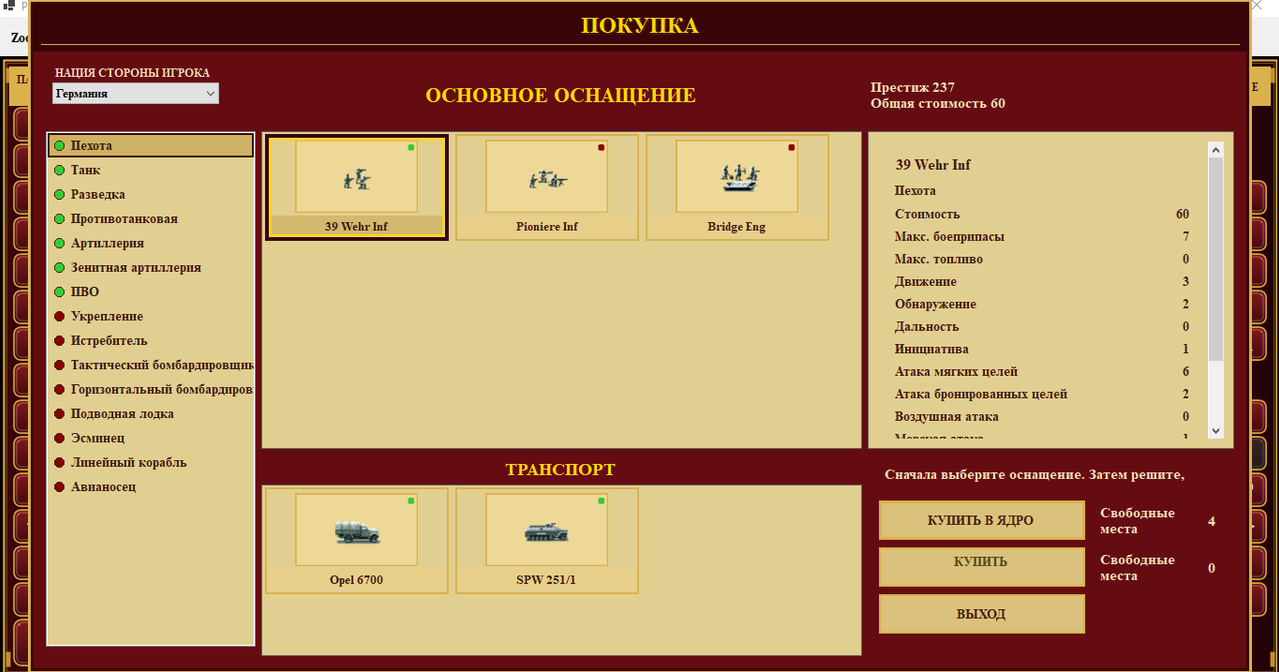1279x672 pixels.
Task: Select the Подводная лодка unit class
Action: pyautogui.click(x=151, y=414)
